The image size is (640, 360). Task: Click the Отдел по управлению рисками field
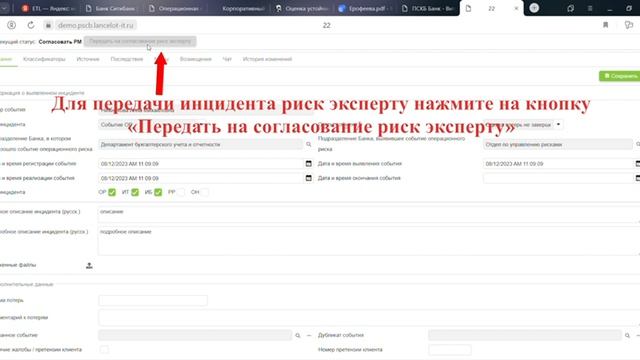pyautogui.click(x=558, y=144)
